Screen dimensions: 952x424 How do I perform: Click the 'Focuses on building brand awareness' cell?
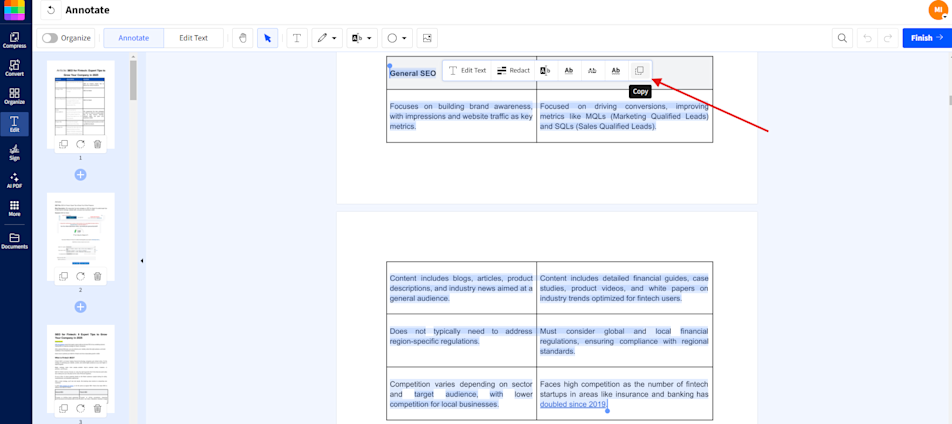coord(461,116)
